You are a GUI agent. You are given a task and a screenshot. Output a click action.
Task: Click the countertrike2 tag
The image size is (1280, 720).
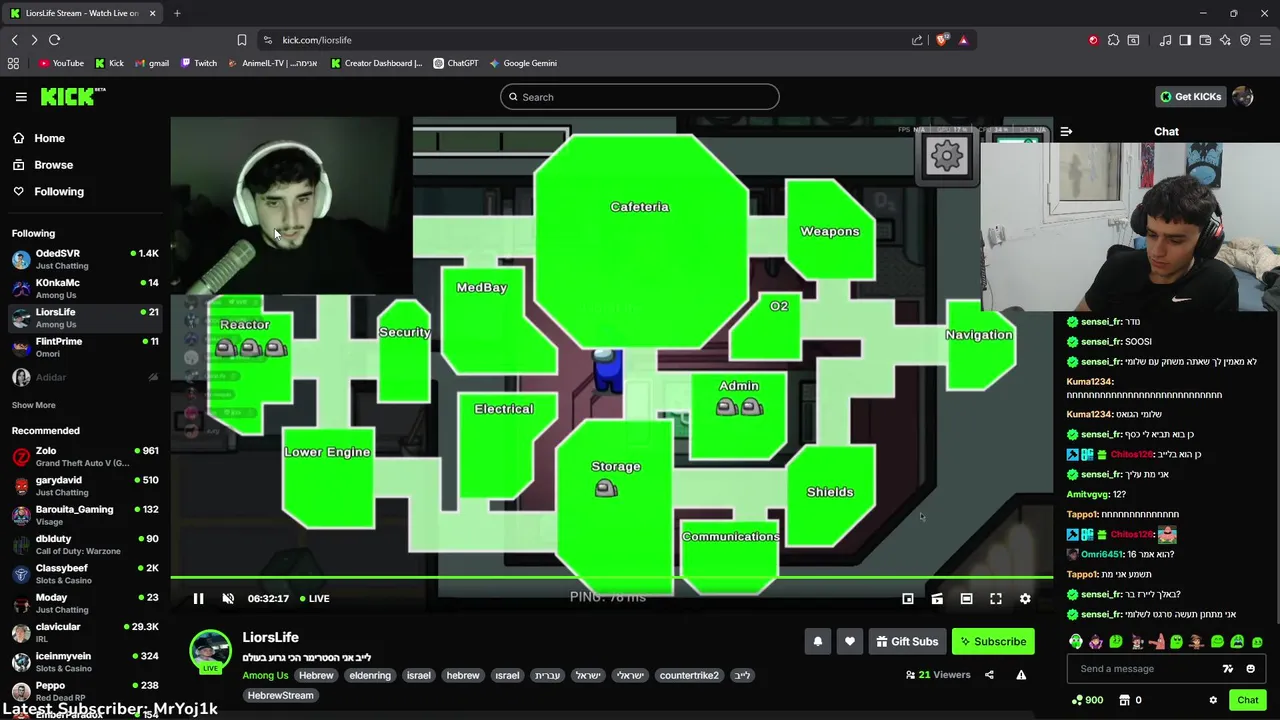click(x=689, y=675)
